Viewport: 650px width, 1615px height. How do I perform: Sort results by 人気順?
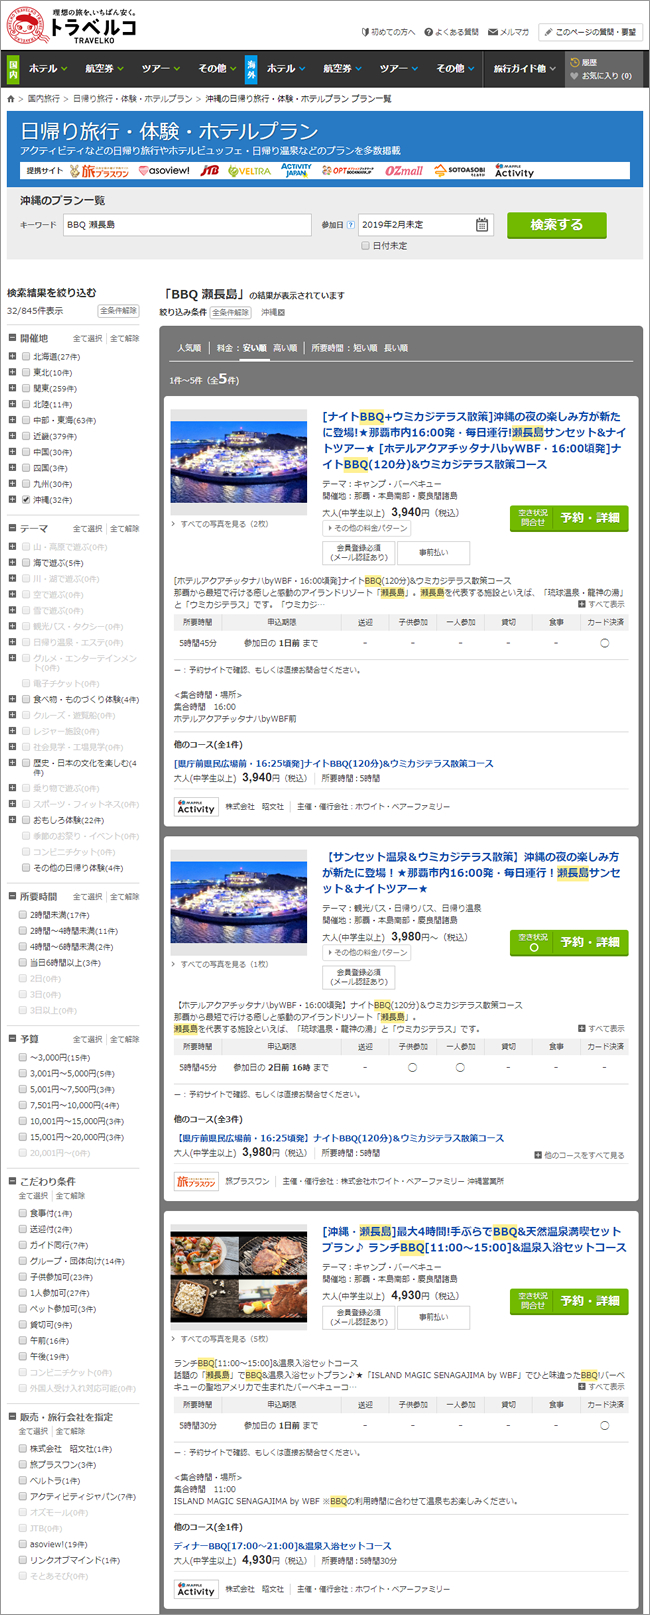coord(188,348)
